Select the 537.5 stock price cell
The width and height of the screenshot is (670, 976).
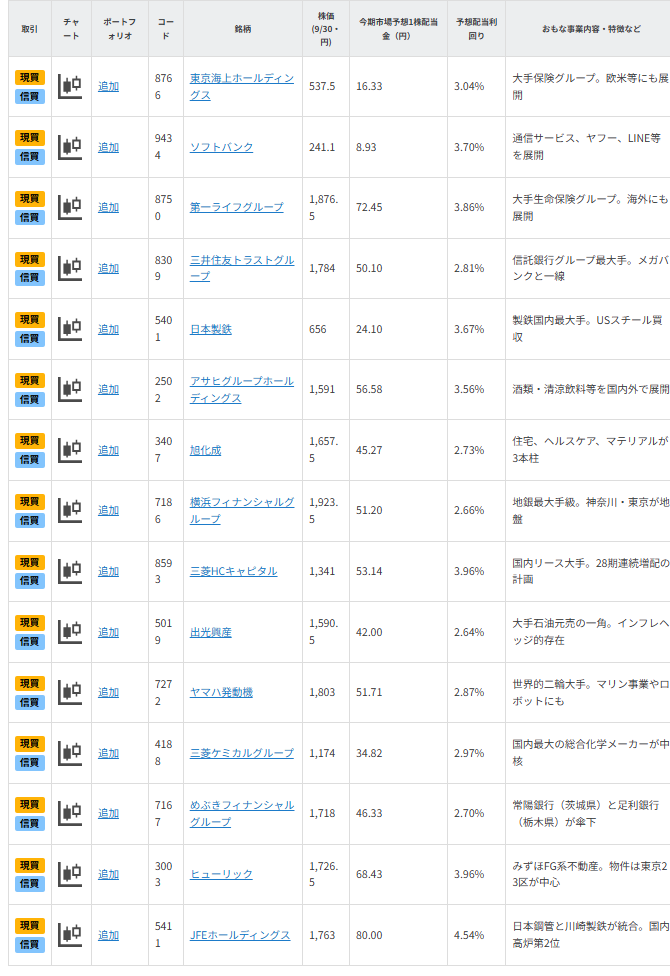(x=326, y=87)
